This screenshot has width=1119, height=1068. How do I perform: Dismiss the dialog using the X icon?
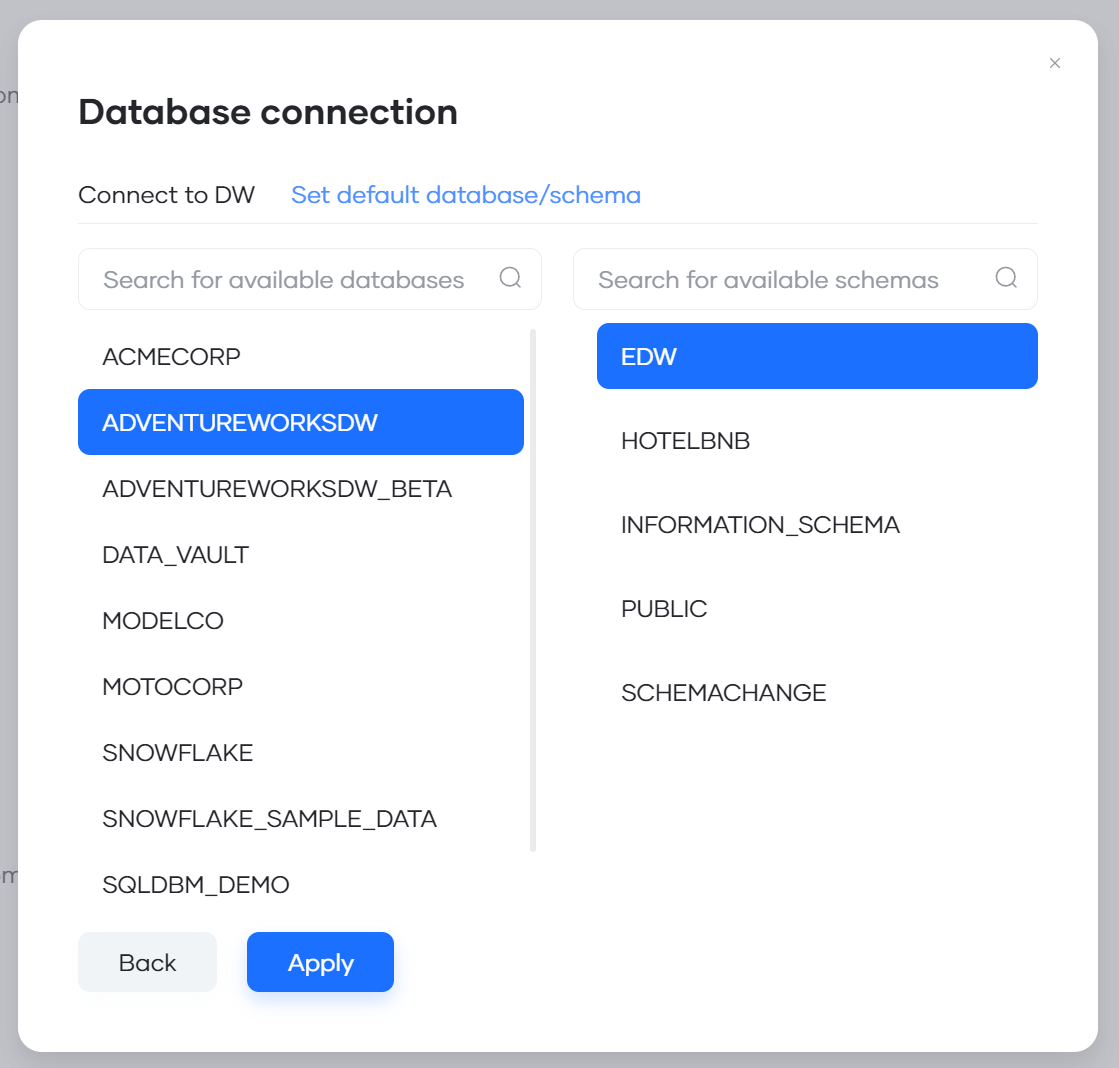[x=1055, y=63]
